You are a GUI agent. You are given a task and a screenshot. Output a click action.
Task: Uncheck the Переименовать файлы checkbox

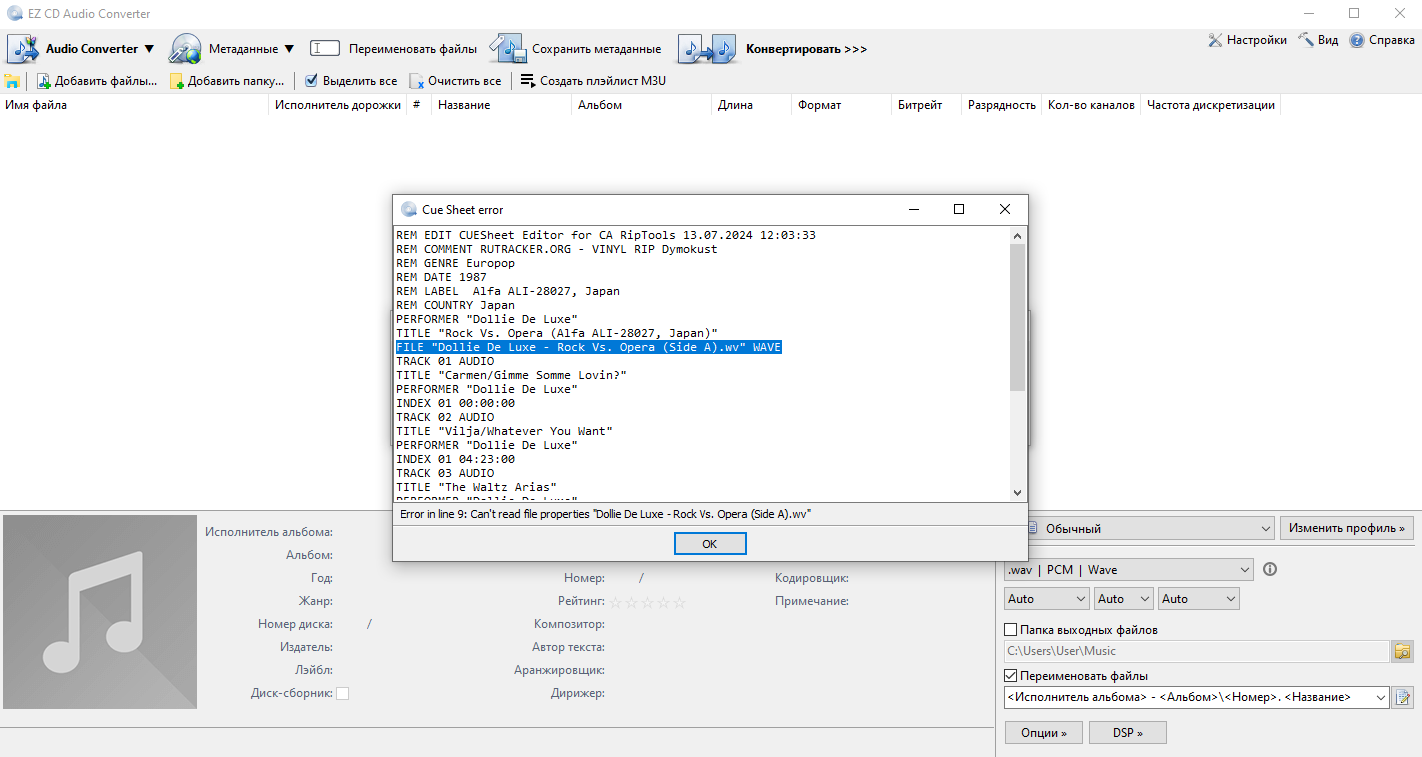pos(1010,676)
